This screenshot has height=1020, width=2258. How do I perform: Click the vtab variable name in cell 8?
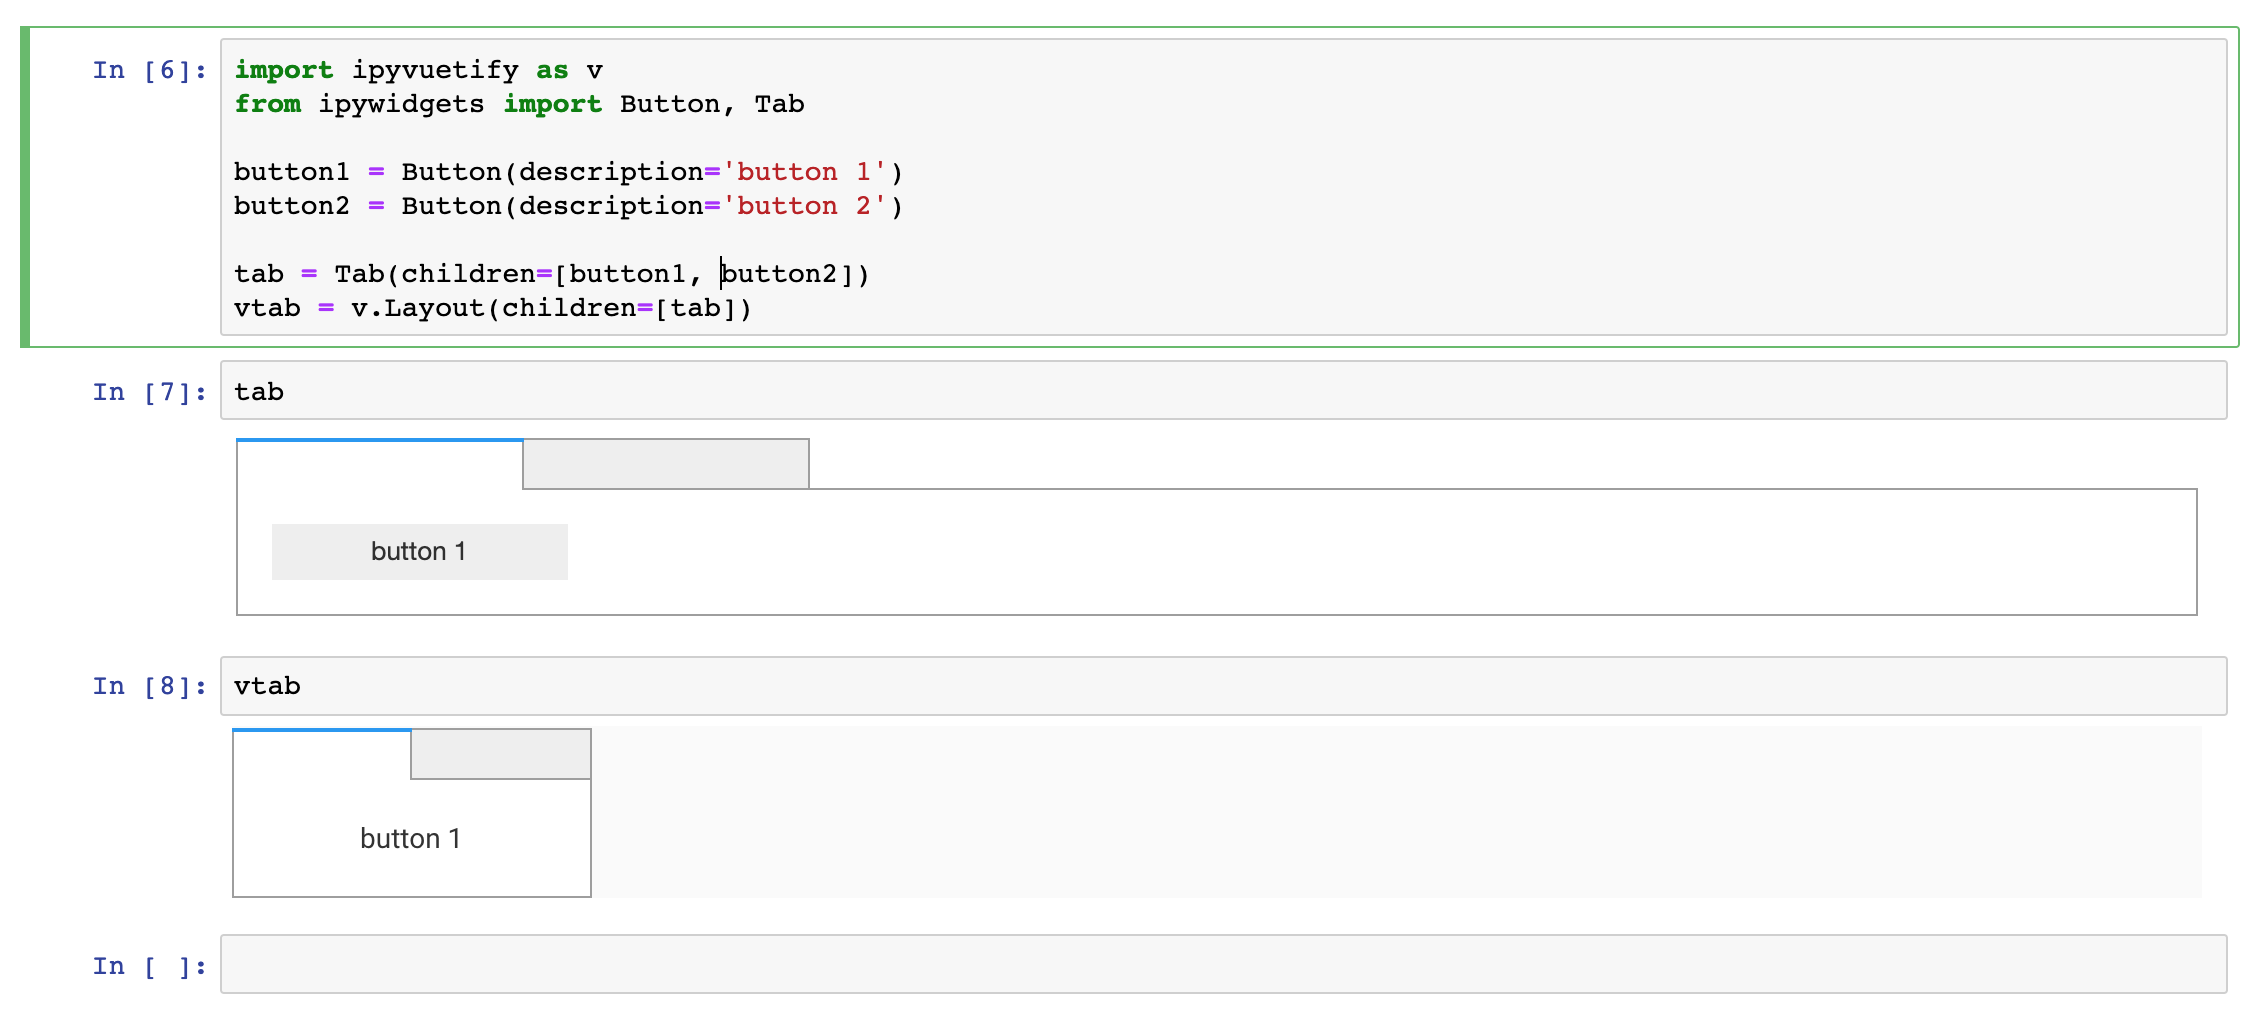pos(266,685)
